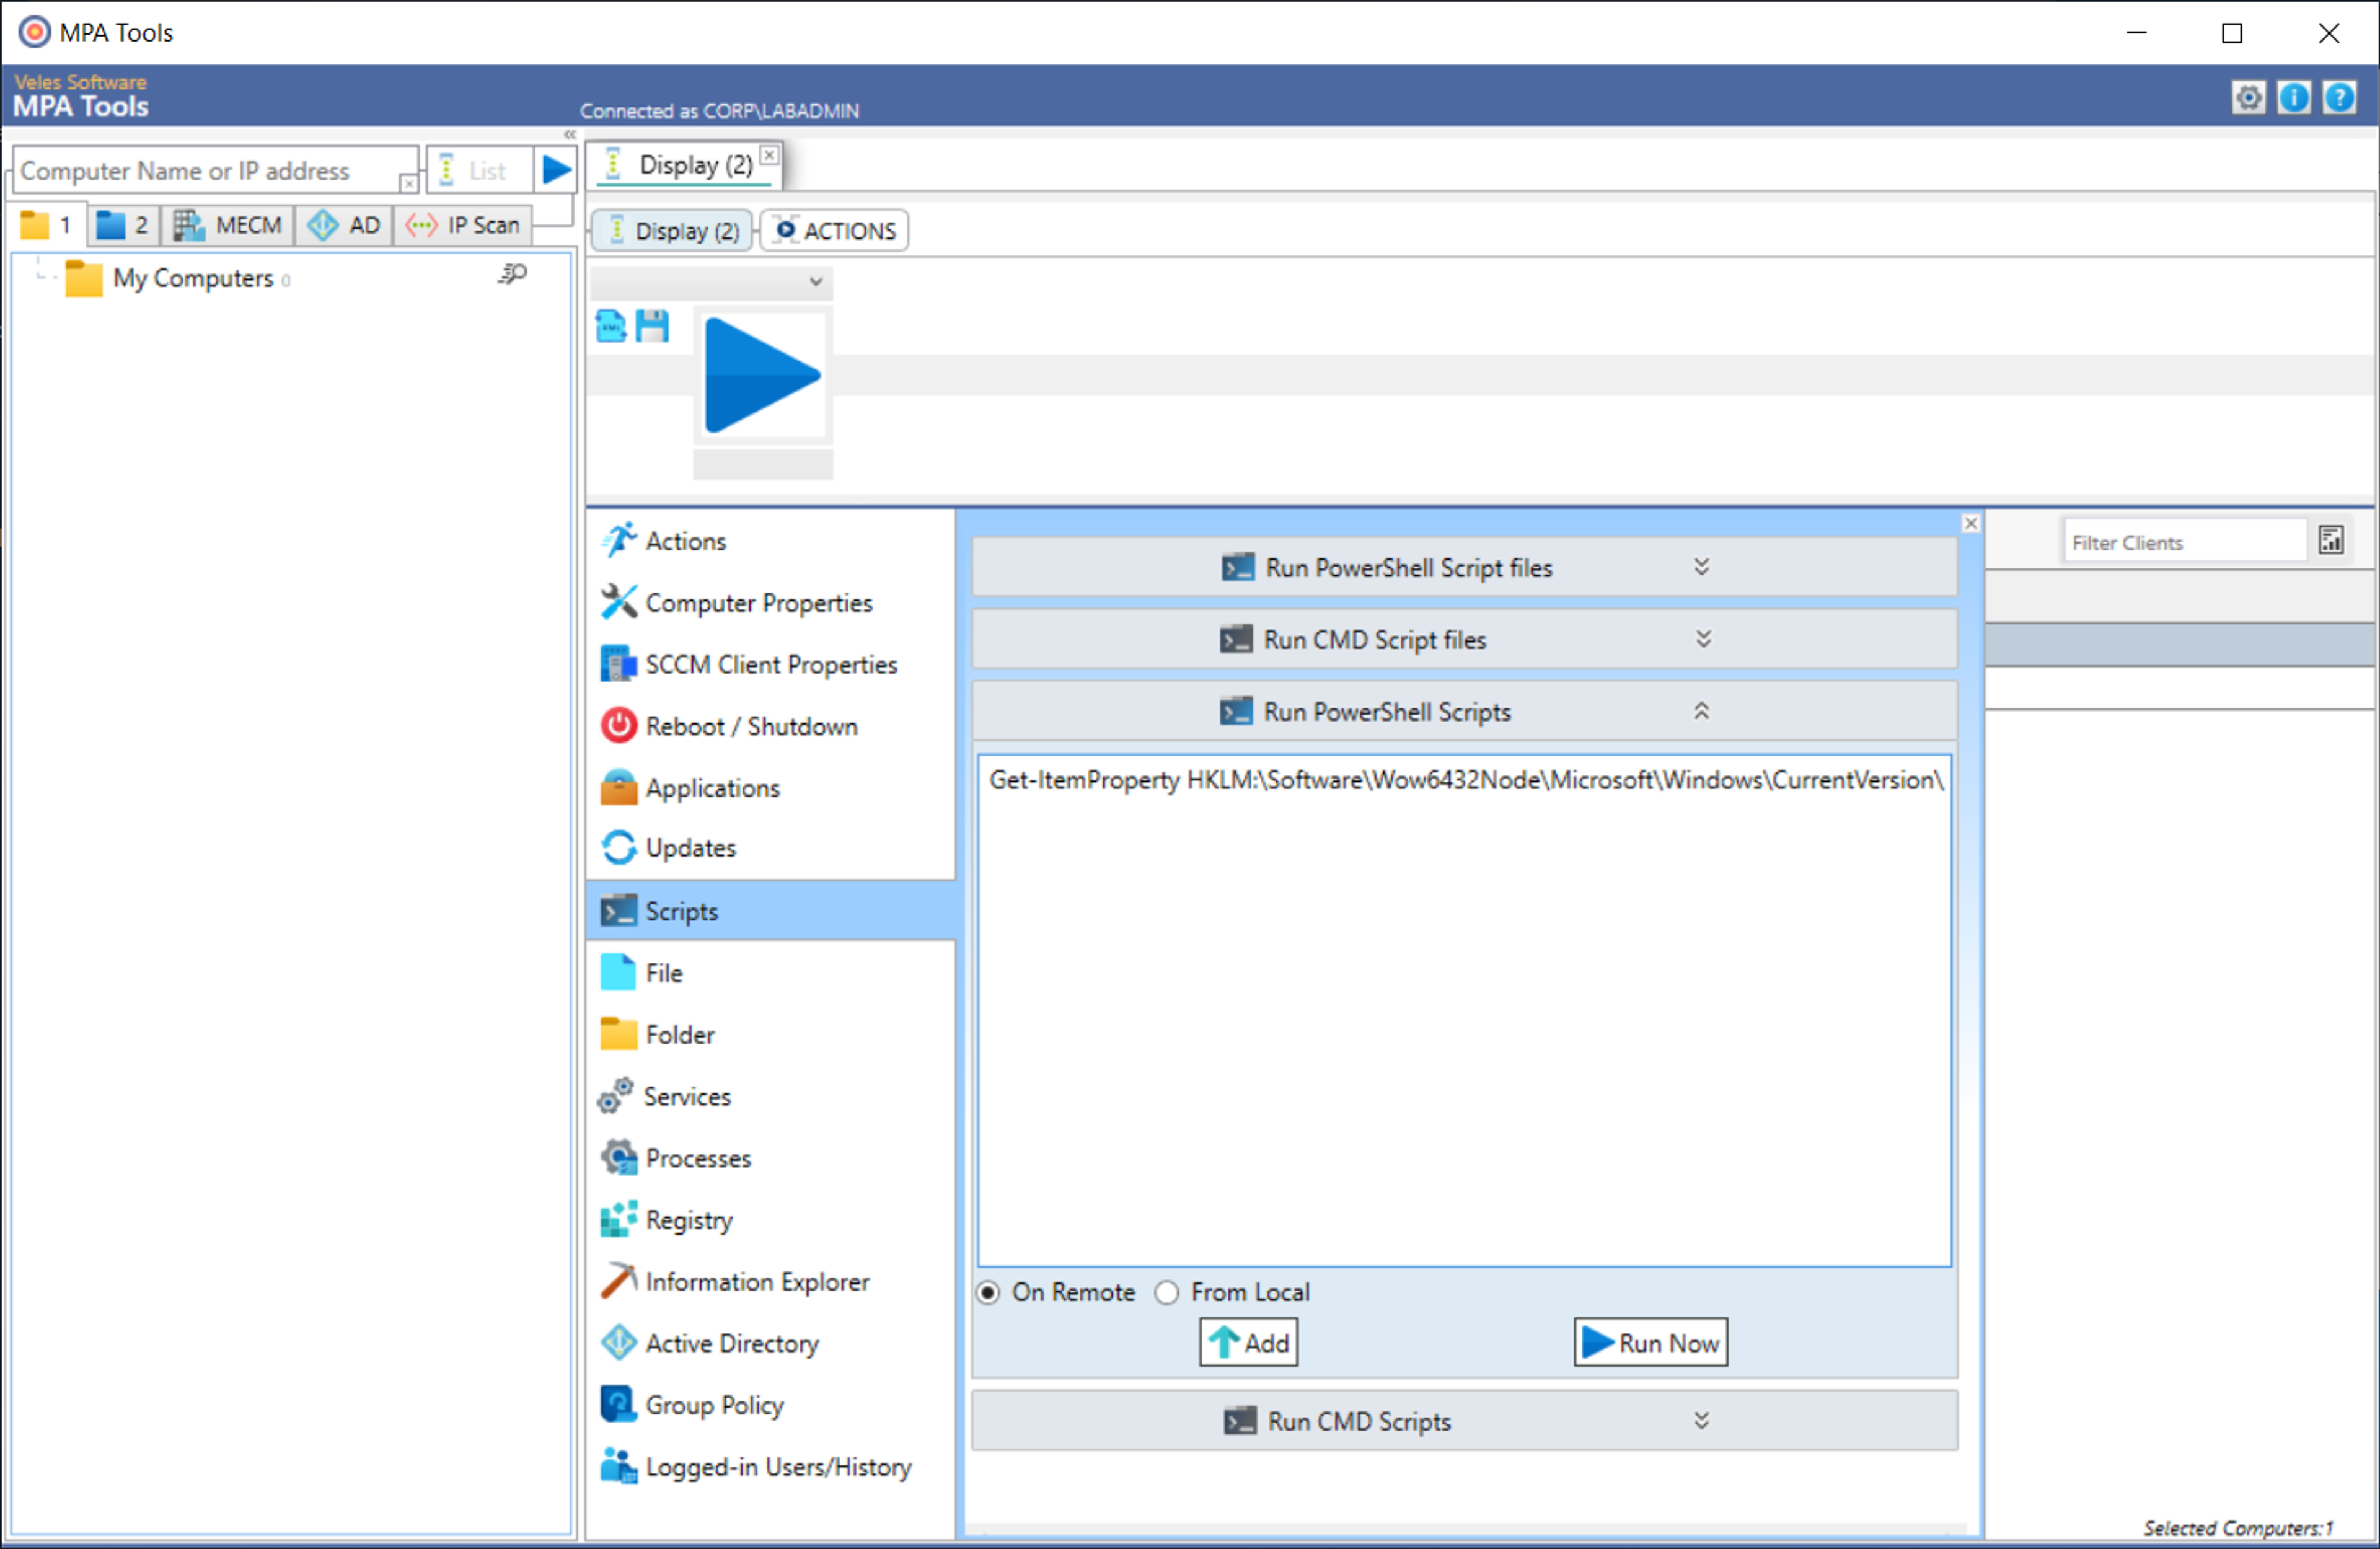
Task: Select the inner Display (2) sub-tab
Action: 673,231
